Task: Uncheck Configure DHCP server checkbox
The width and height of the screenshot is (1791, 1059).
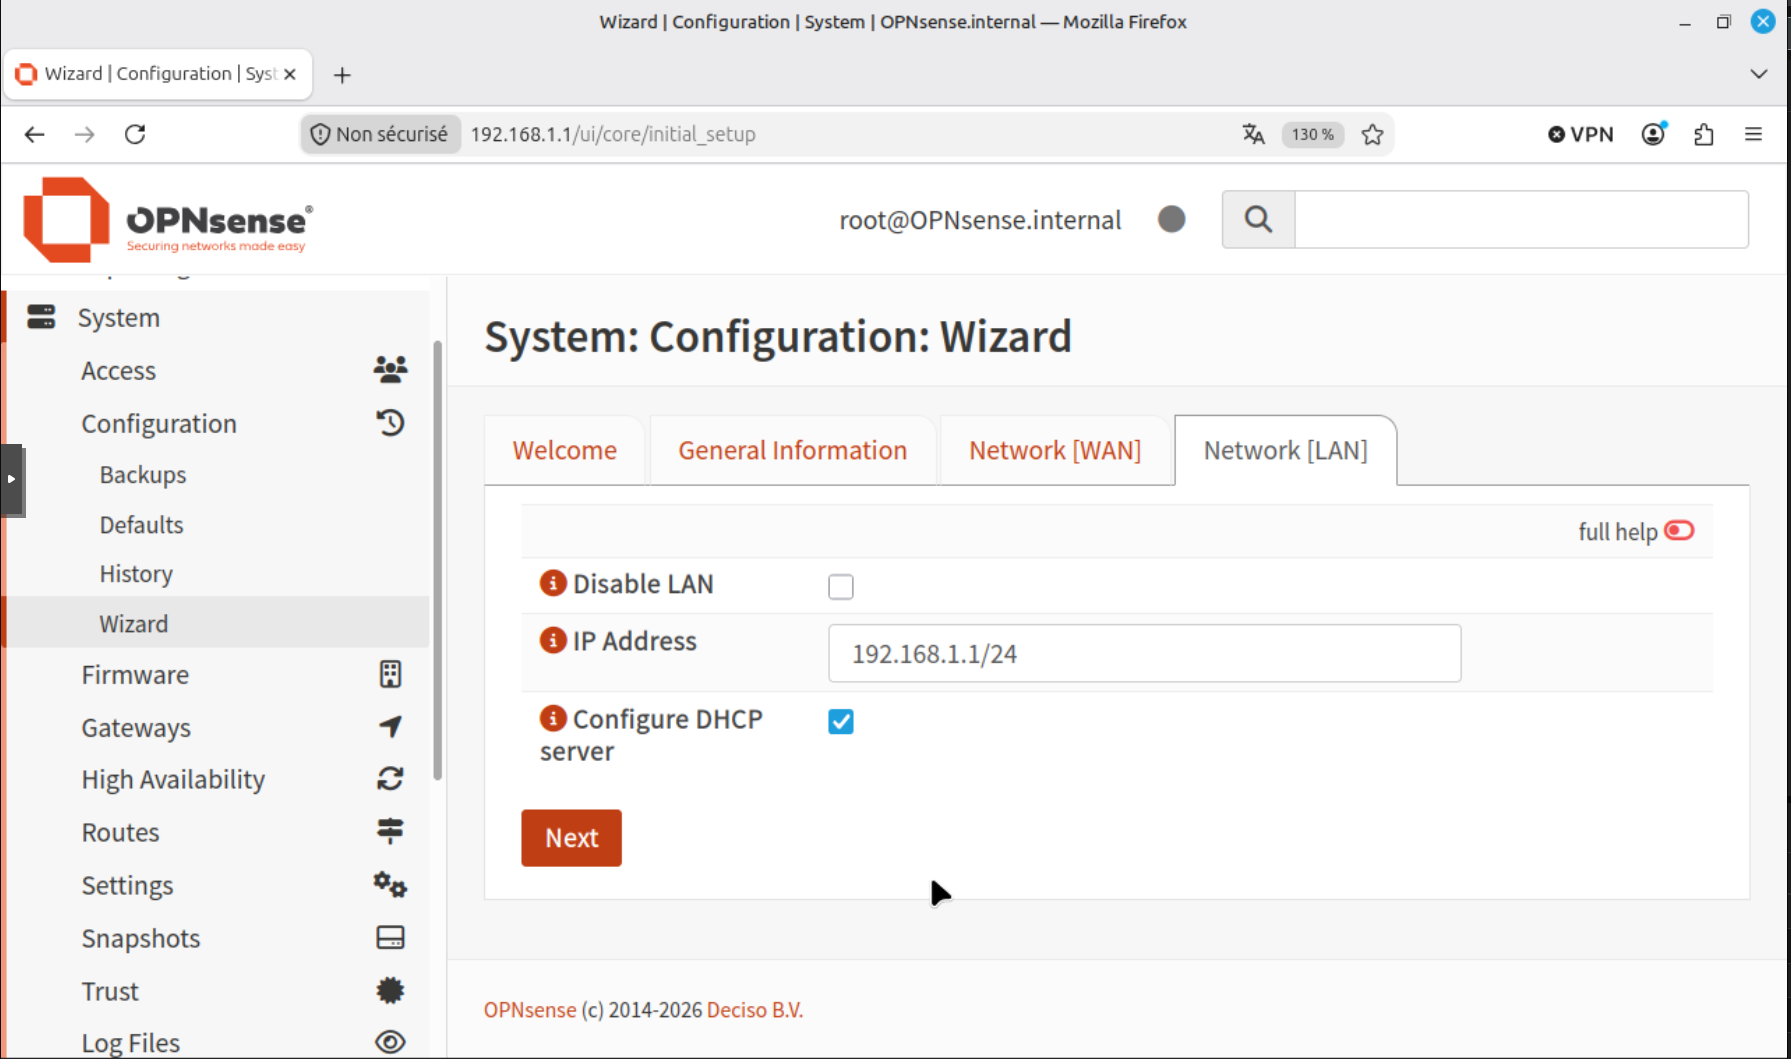Action: [x=841, y=721]
